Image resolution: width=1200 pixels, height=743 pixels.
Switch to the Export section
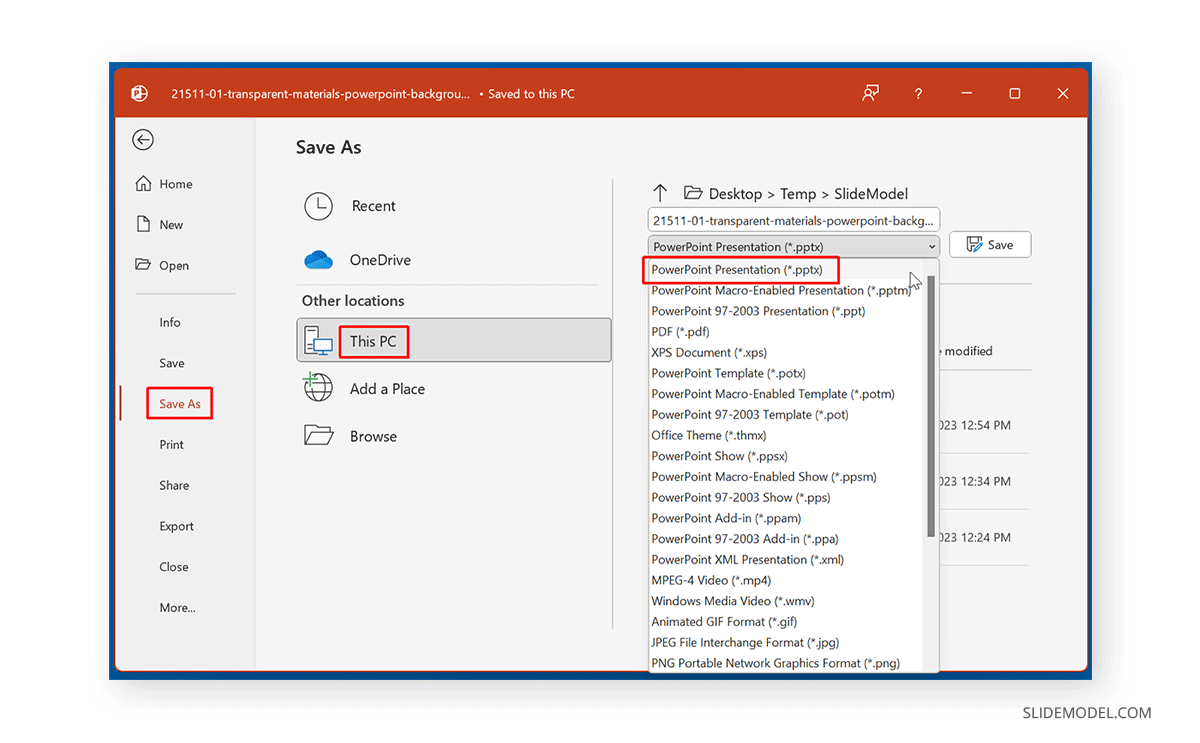tap(174, 526)
